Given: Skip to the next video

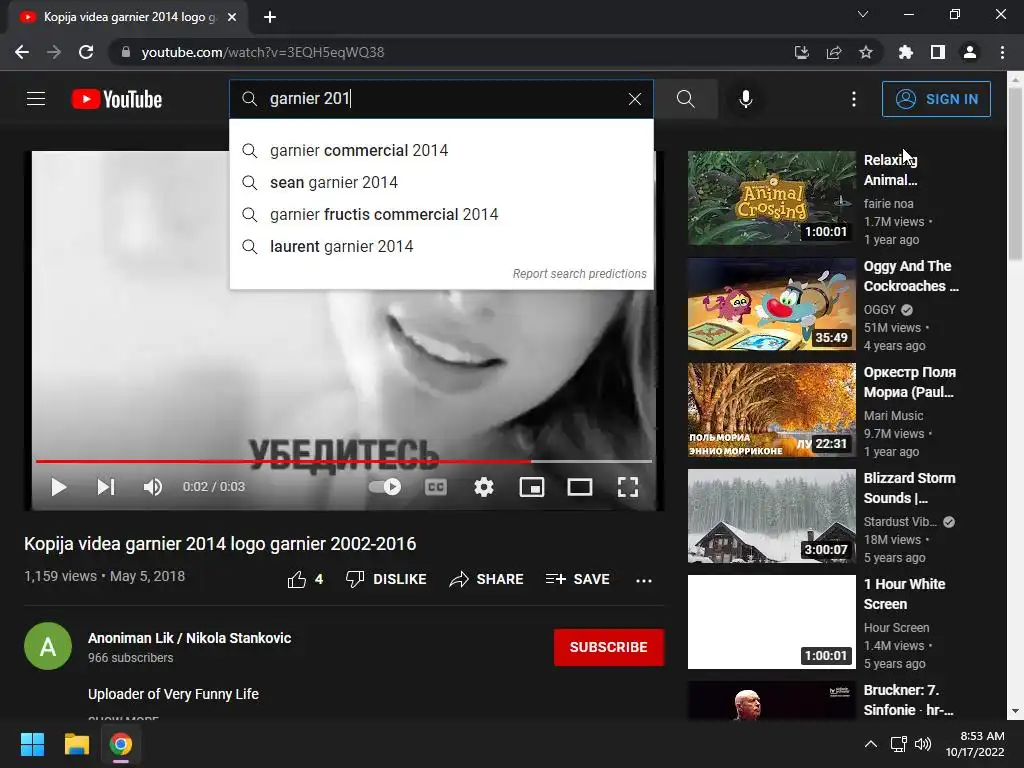Looking at the screenshot, I should [106, 487].
